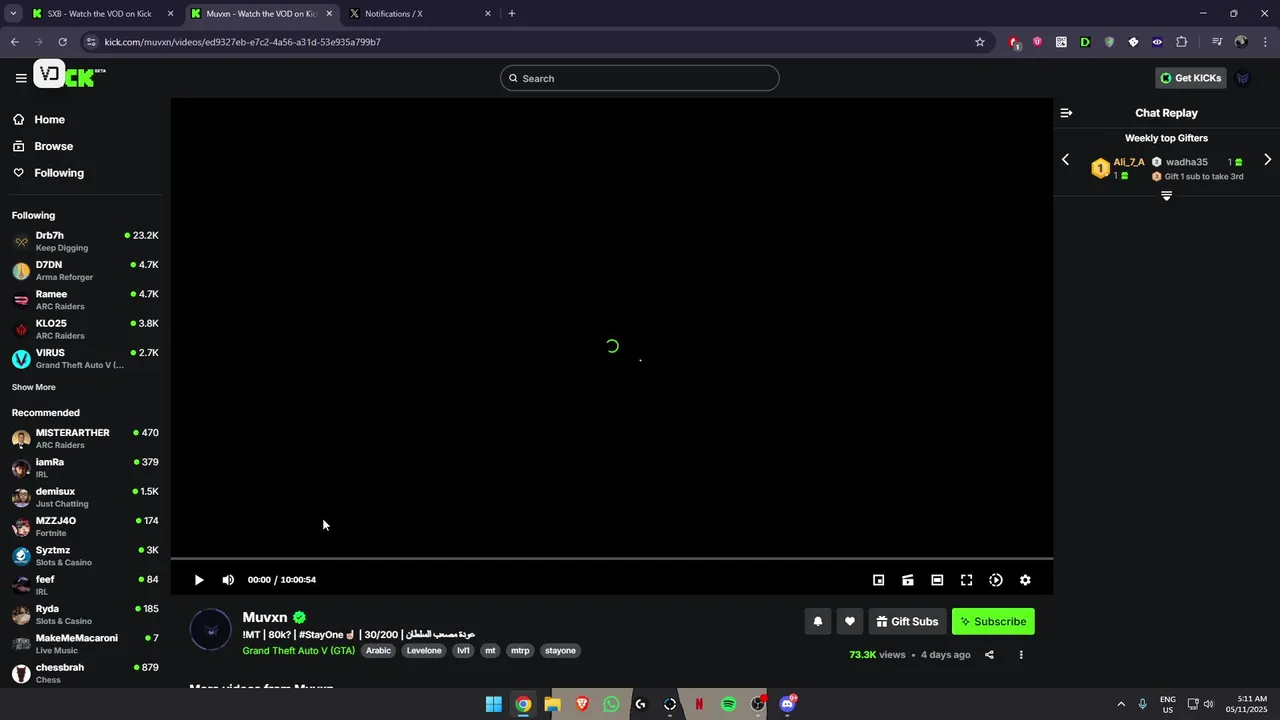Screen dimensions: 1280x720
Task: Show previous weekly top gifter
Action: pyautogui.click(x=1065, y=160)
